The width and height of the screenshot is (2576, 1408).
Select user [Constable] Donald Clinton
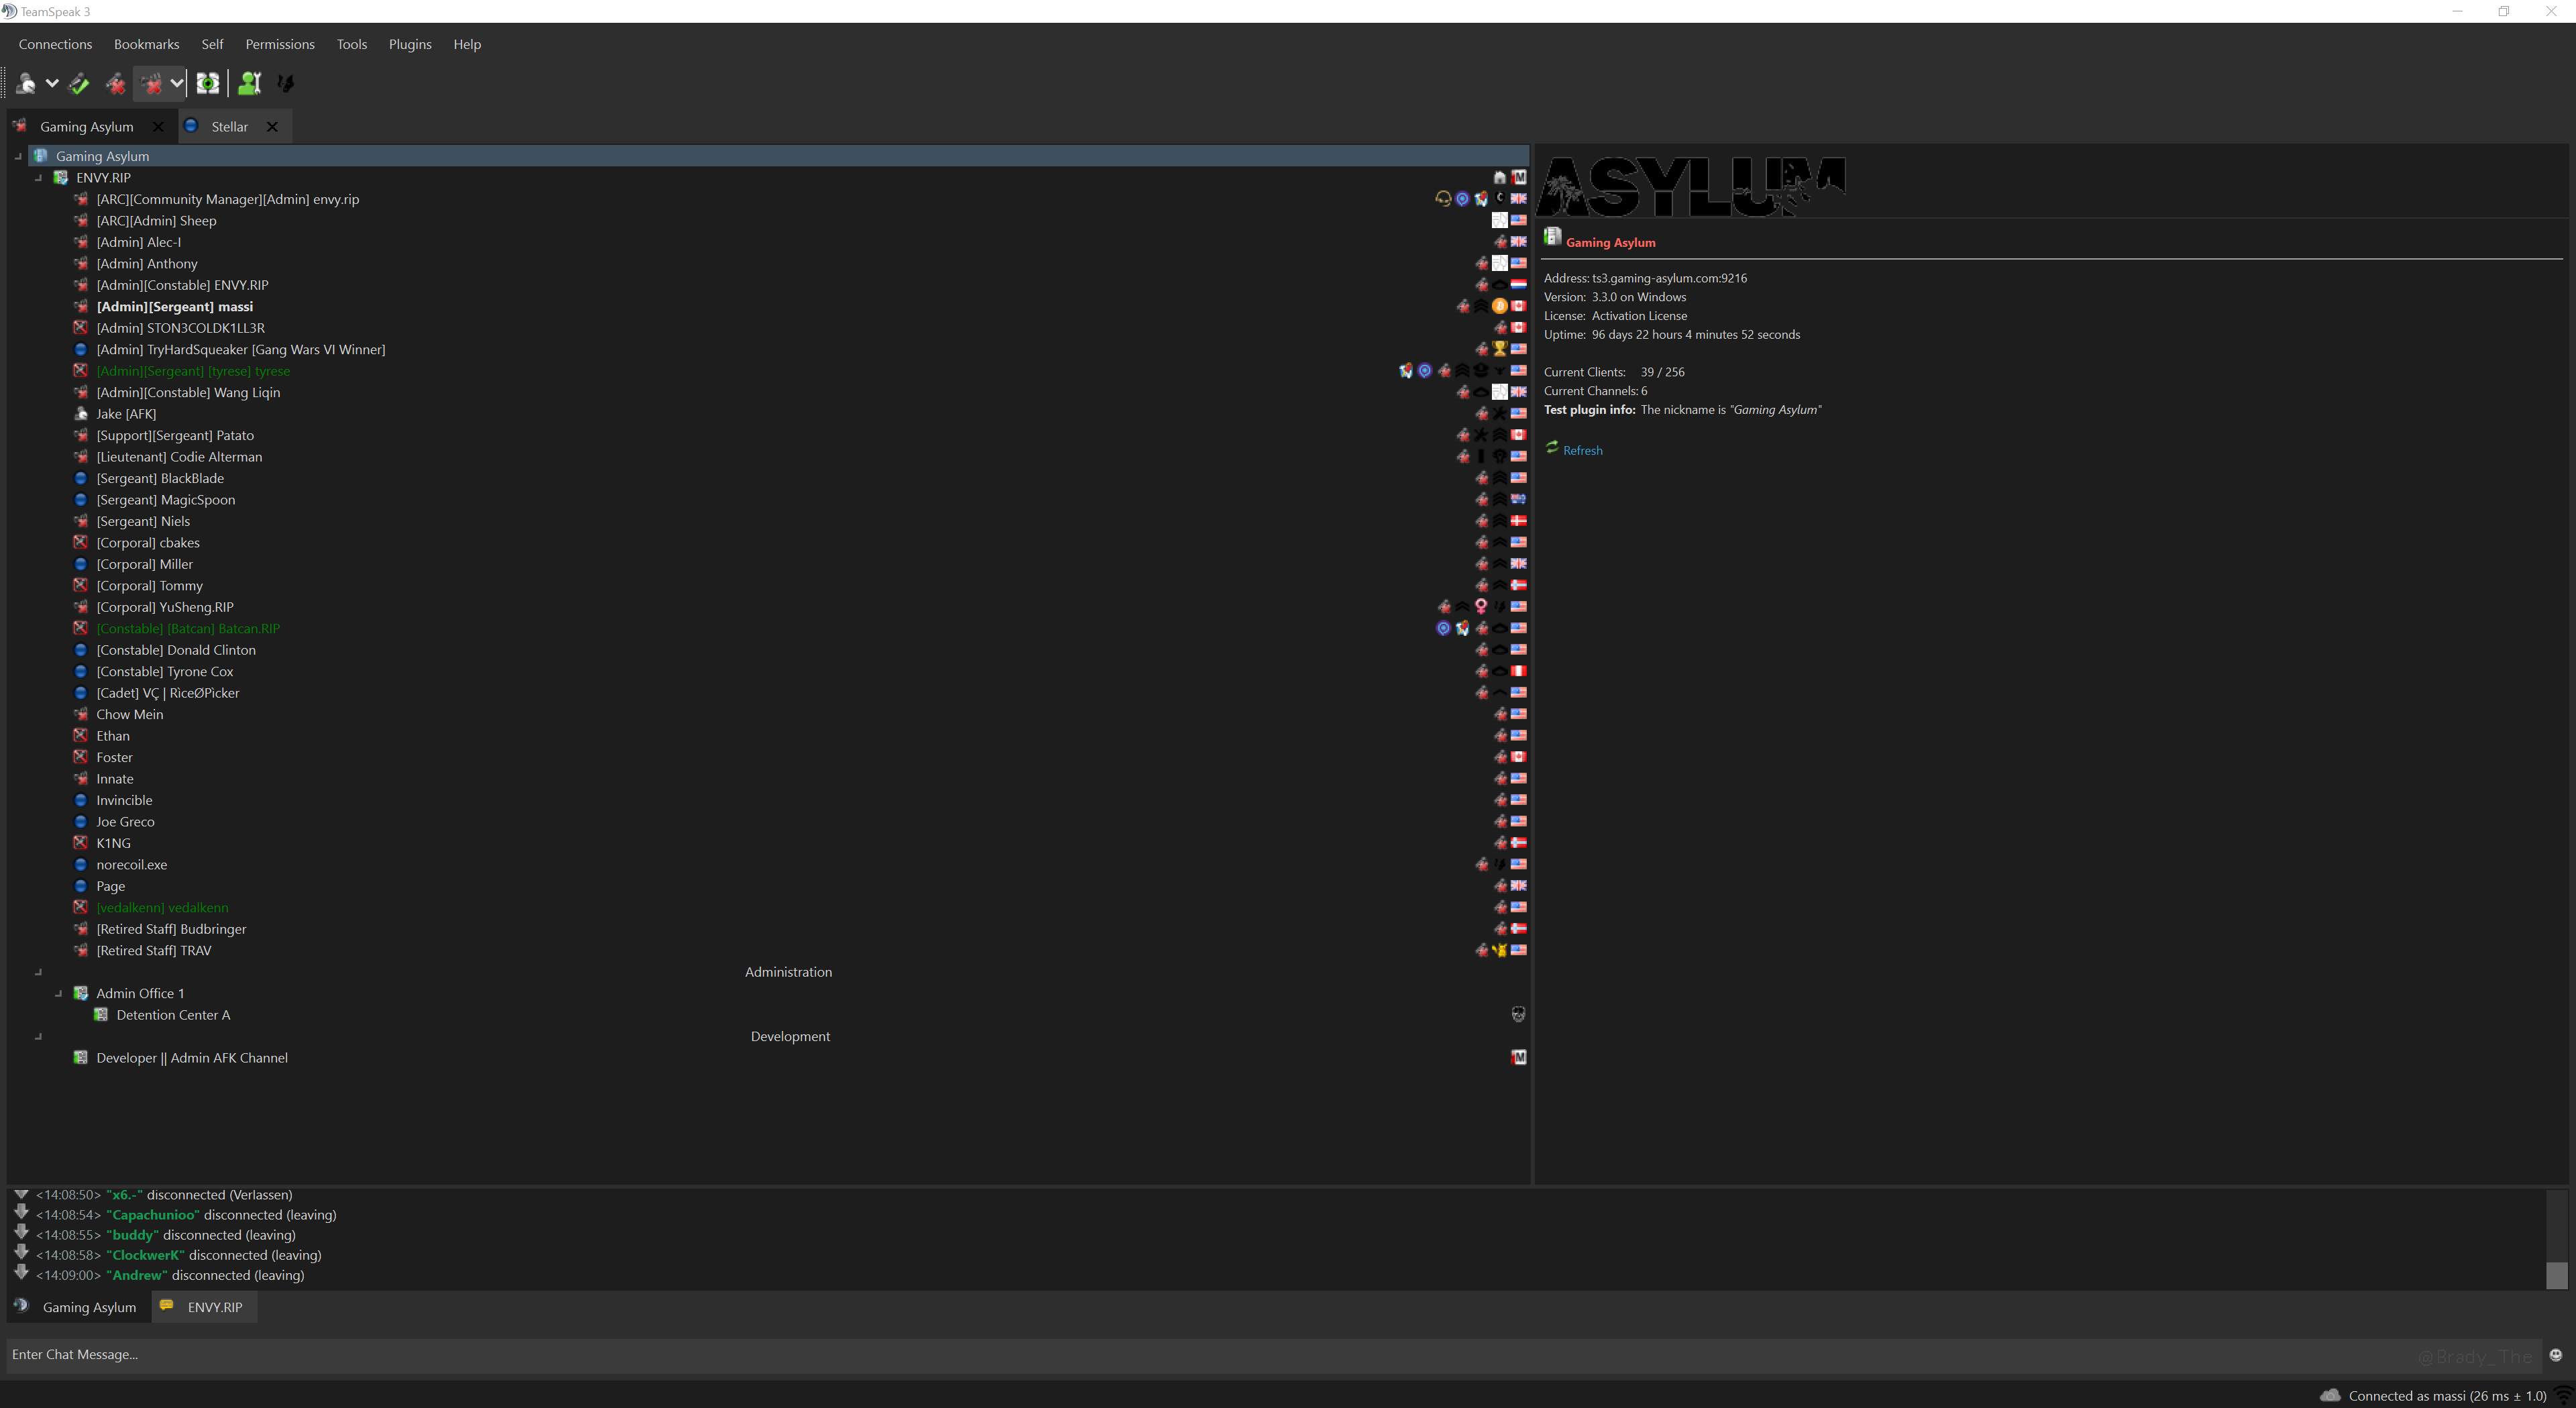[x=176, y=649]
